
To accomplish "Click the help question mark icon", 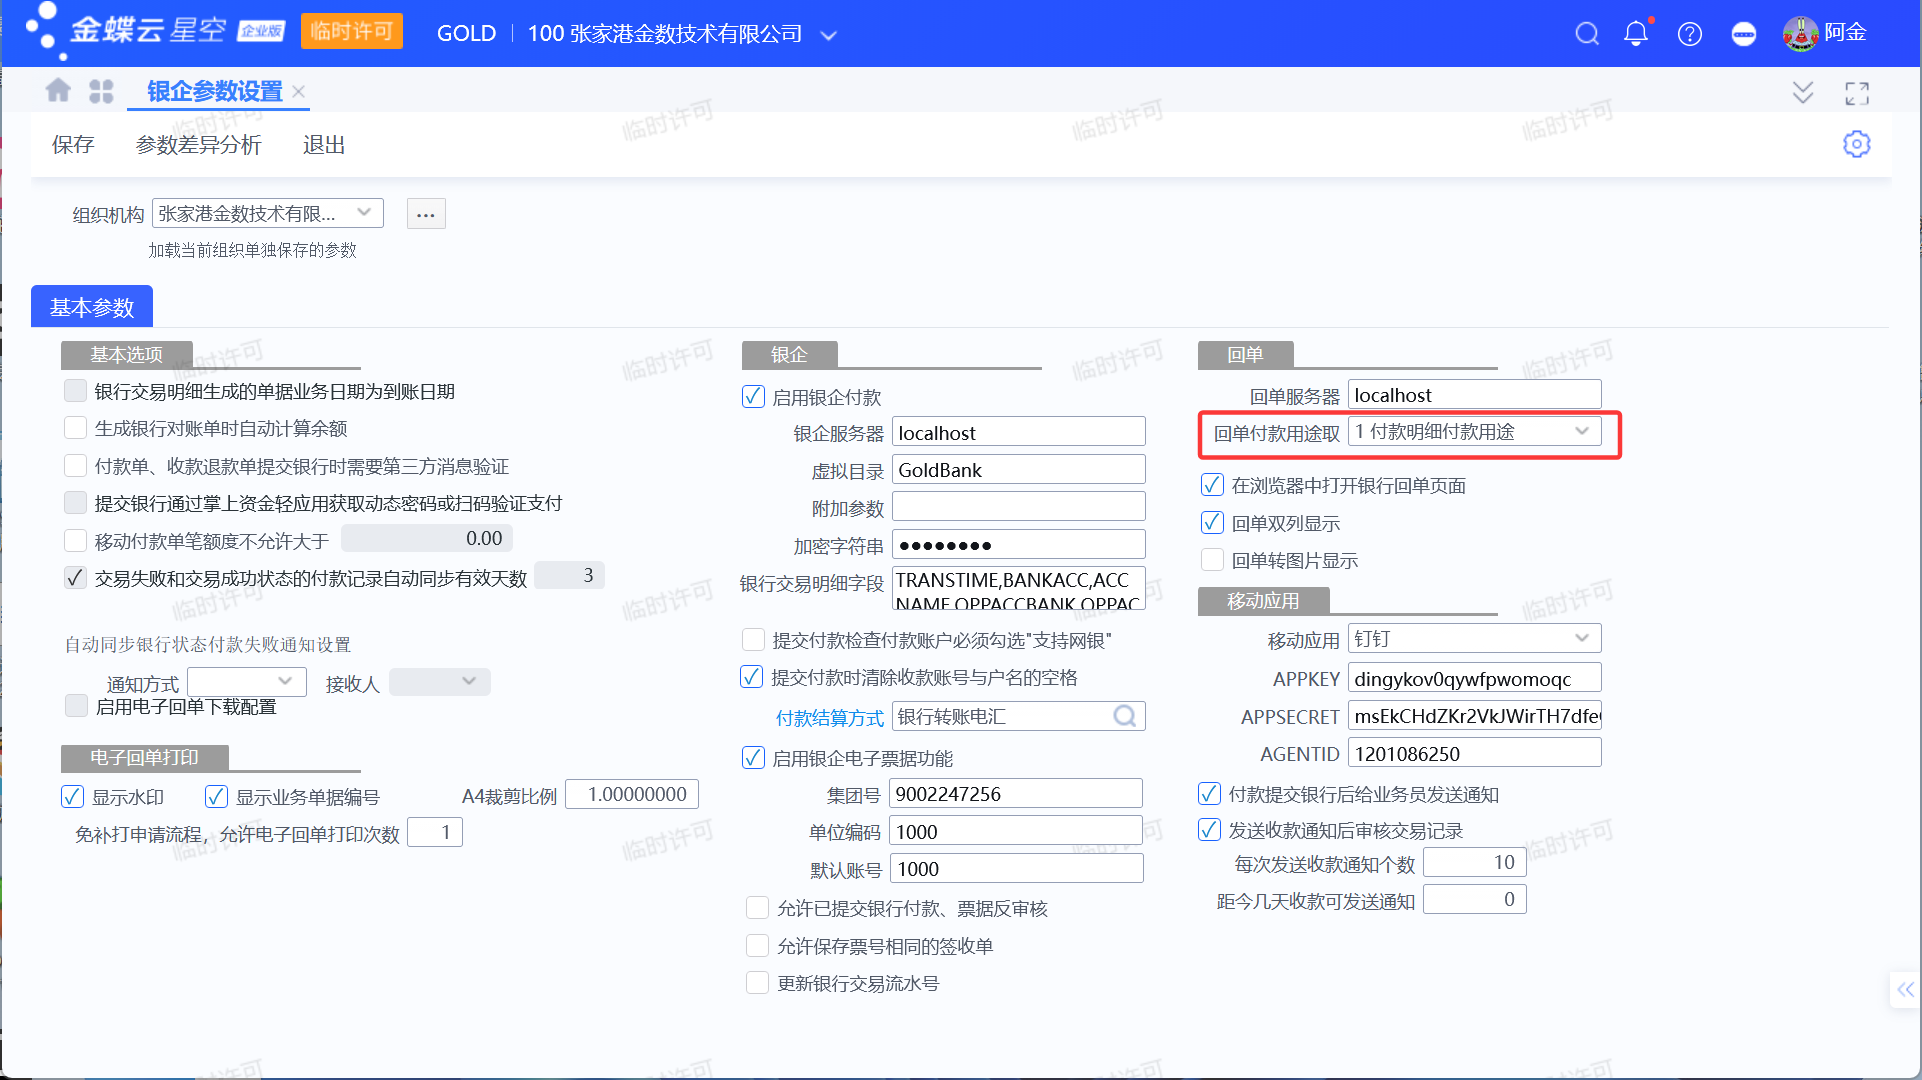I will pyautogui.click(x=1690, y=34).
